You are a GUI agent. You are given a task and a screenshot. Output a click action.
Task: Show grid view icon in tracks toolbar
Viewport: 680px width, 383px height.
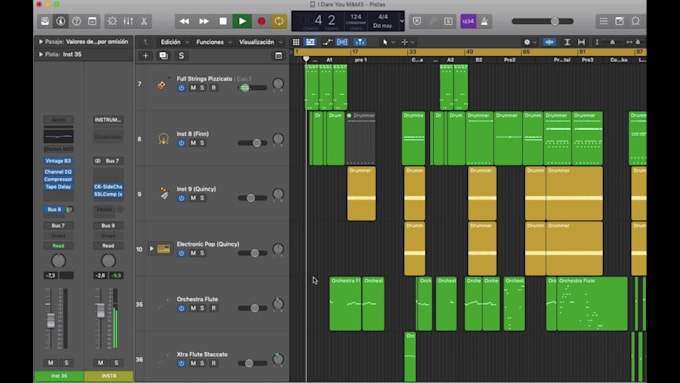click(x=296, y=42)
